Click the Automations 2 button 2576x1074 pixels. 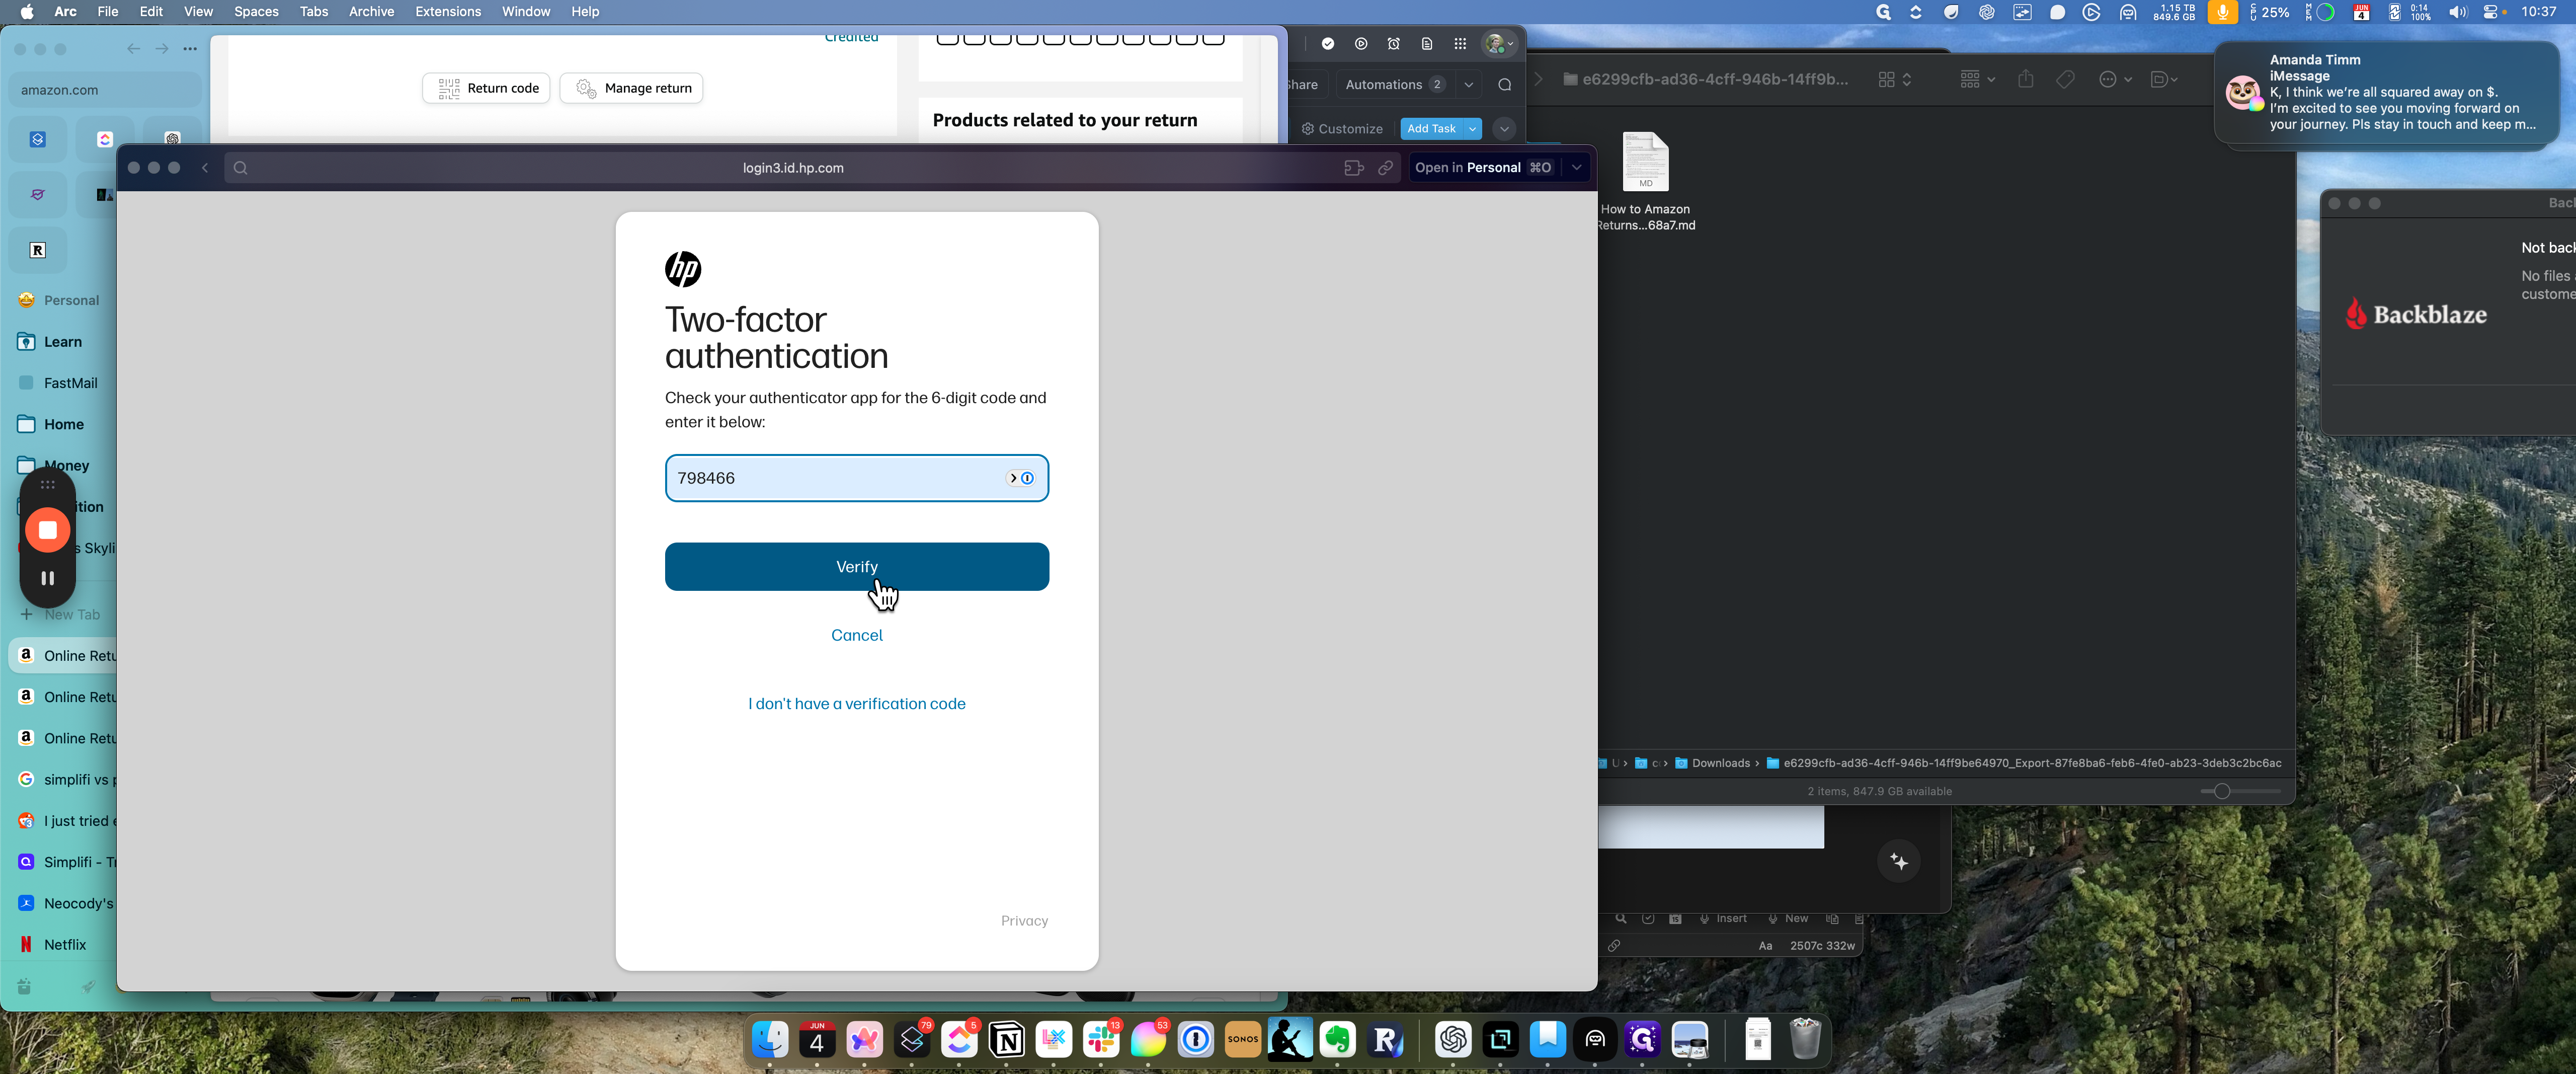tap(1394, 85)
